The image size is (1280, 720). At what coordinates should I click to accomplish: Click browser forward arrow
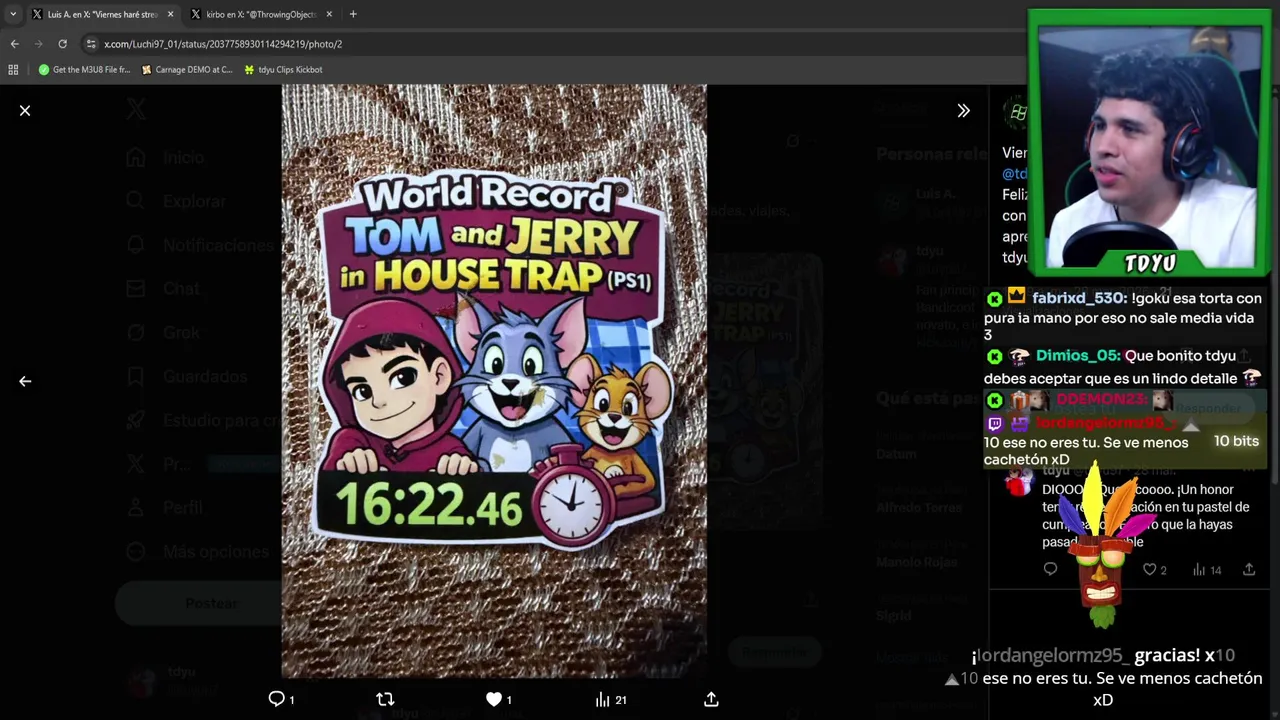tap(38, 44)
